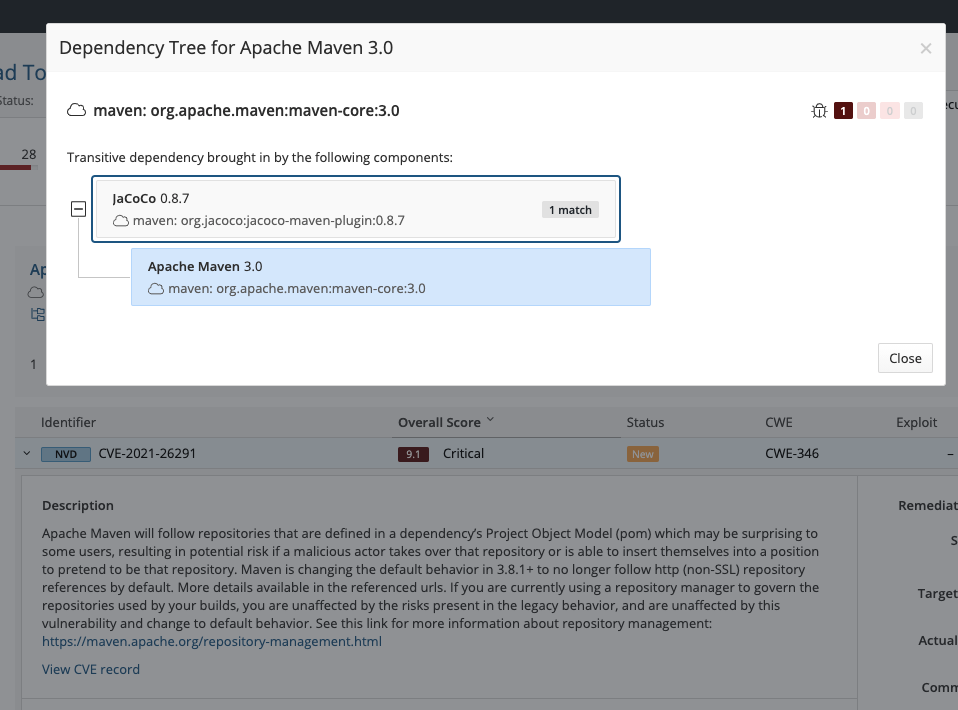Click the cloud icon next to jacoco-maven-plugin
Viewport: 958px width, 710px height.
[121, 221]
